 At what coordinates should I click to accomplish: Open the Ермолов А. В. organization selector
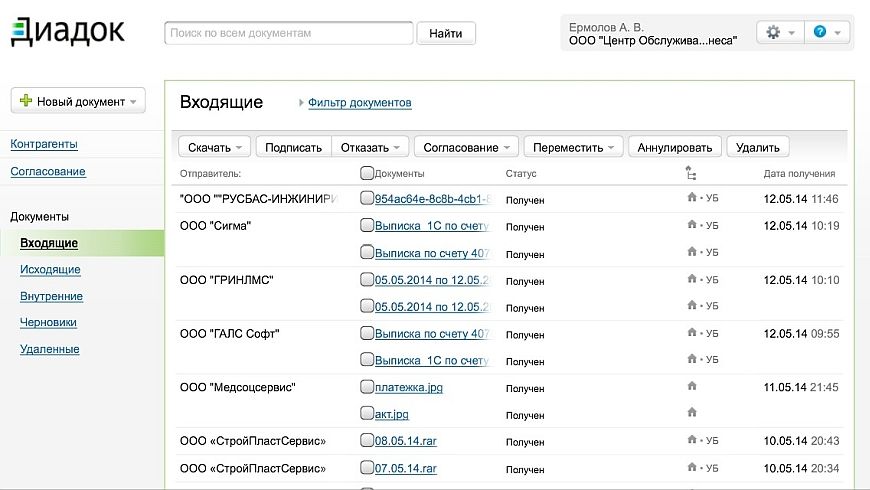(653, 33)
